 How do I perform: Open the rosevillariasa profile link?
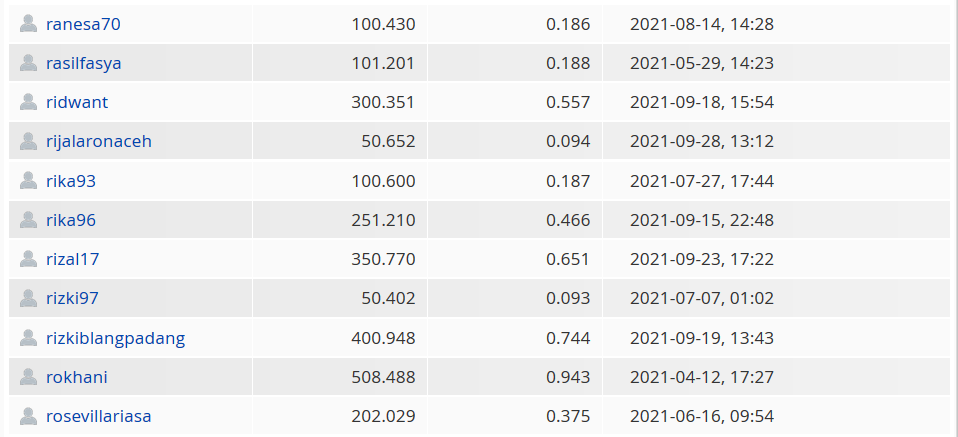pos(98,416)
